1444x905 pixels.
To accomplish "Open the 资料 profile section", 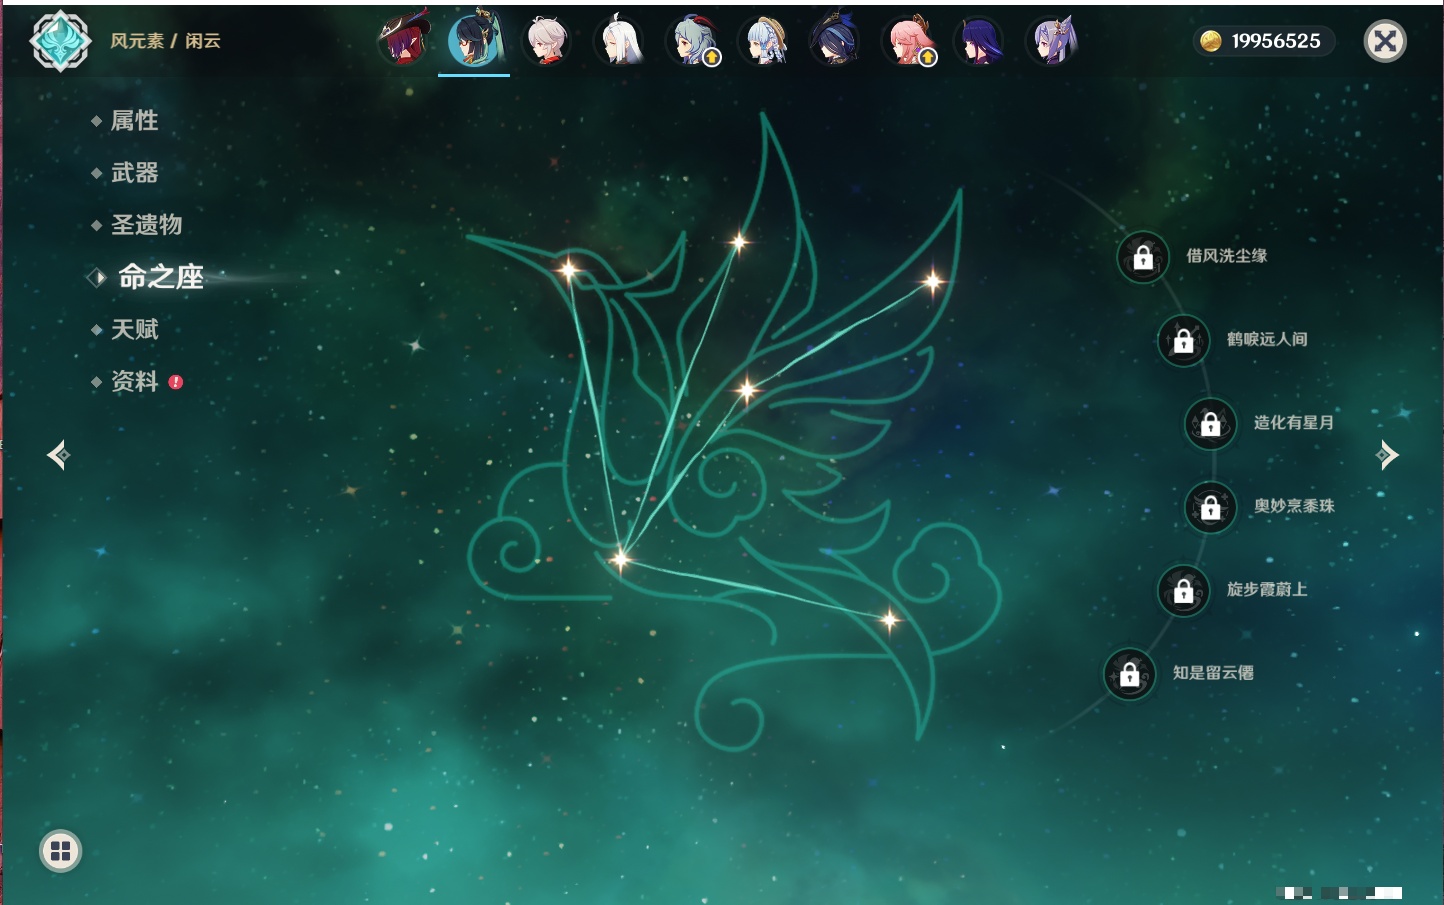I will pyautogui.click(x=134, y=381).
